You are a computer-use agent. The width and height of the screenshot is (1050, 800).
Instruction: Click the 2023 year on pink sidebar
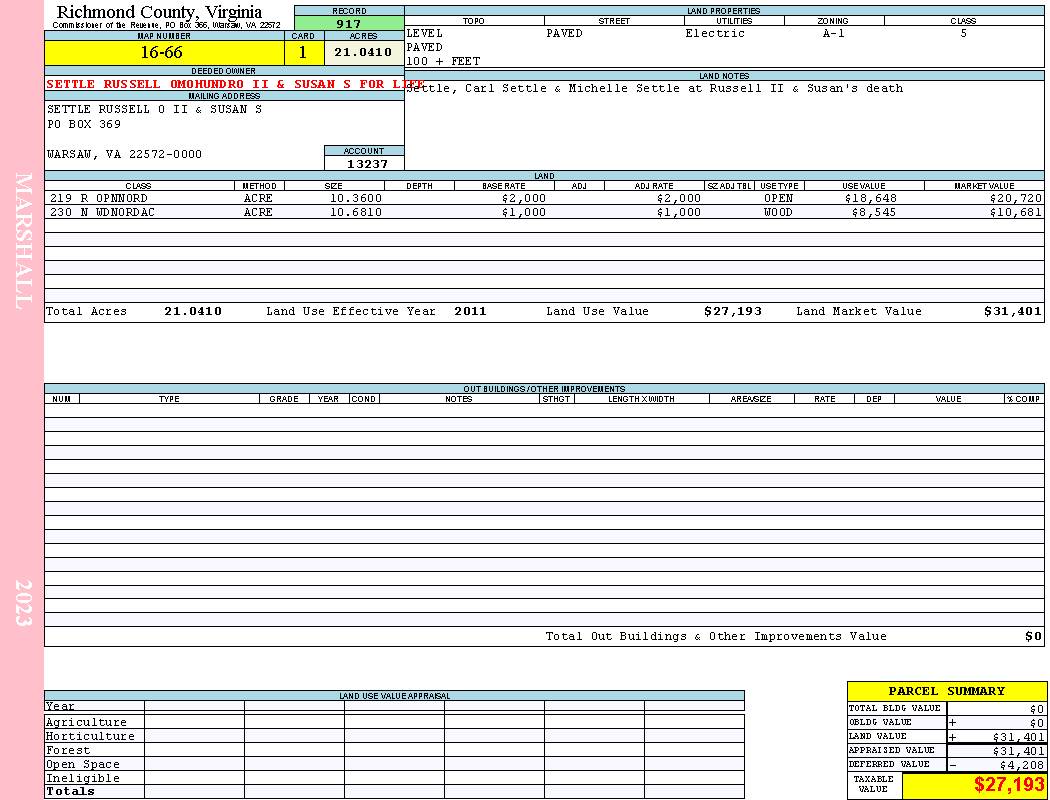click(23, 603)
